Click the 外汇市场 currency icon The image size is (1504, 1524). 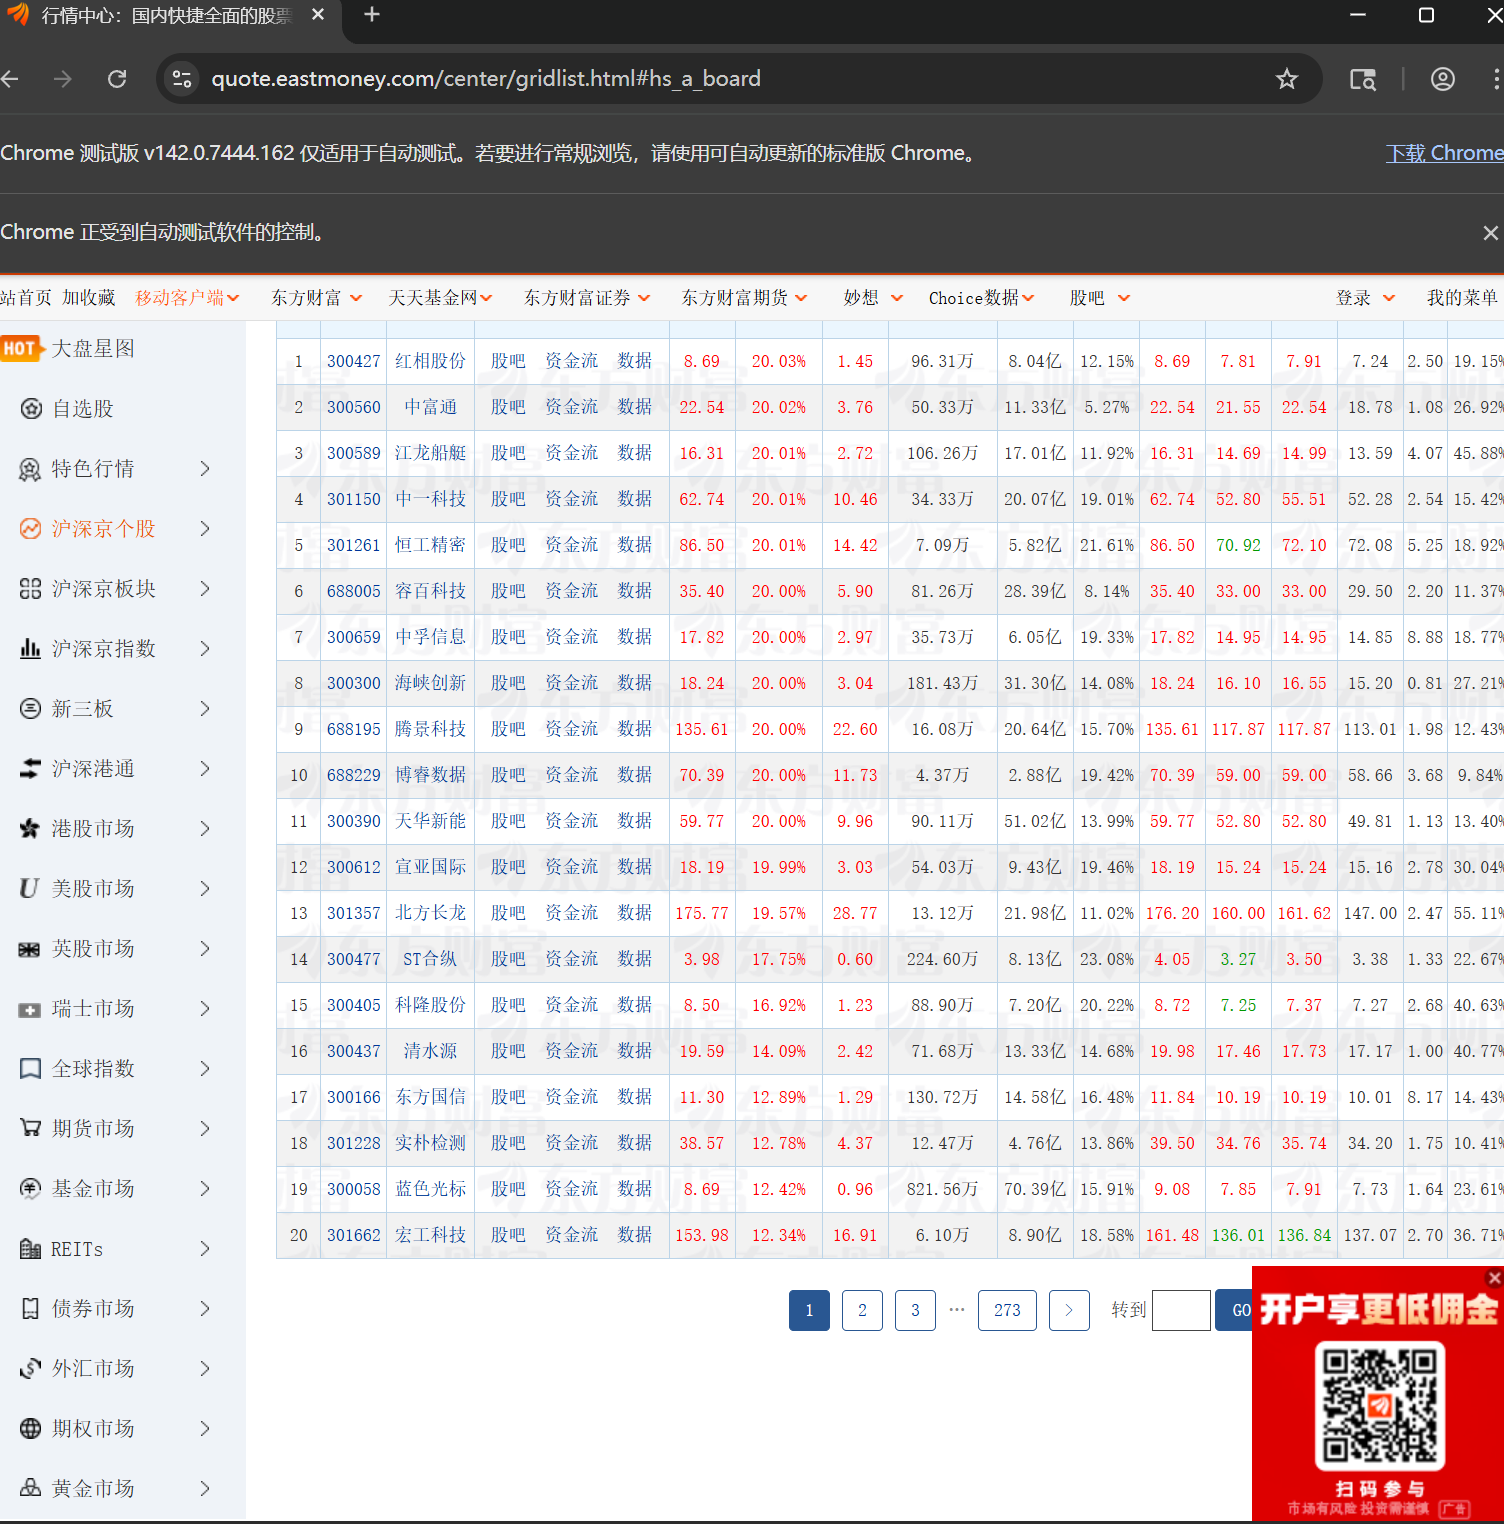coord(31,1368)
